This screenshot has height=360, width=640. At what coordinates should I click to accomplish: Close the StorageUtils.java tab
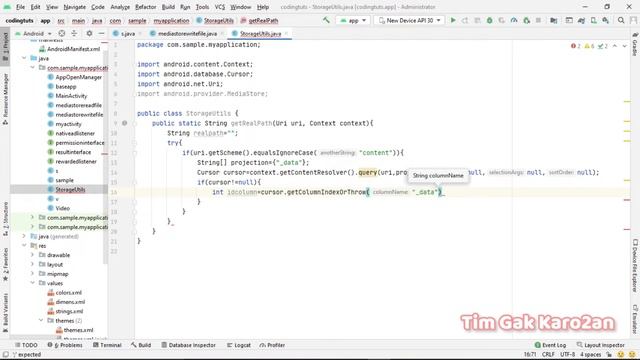[x=286, y=33]
